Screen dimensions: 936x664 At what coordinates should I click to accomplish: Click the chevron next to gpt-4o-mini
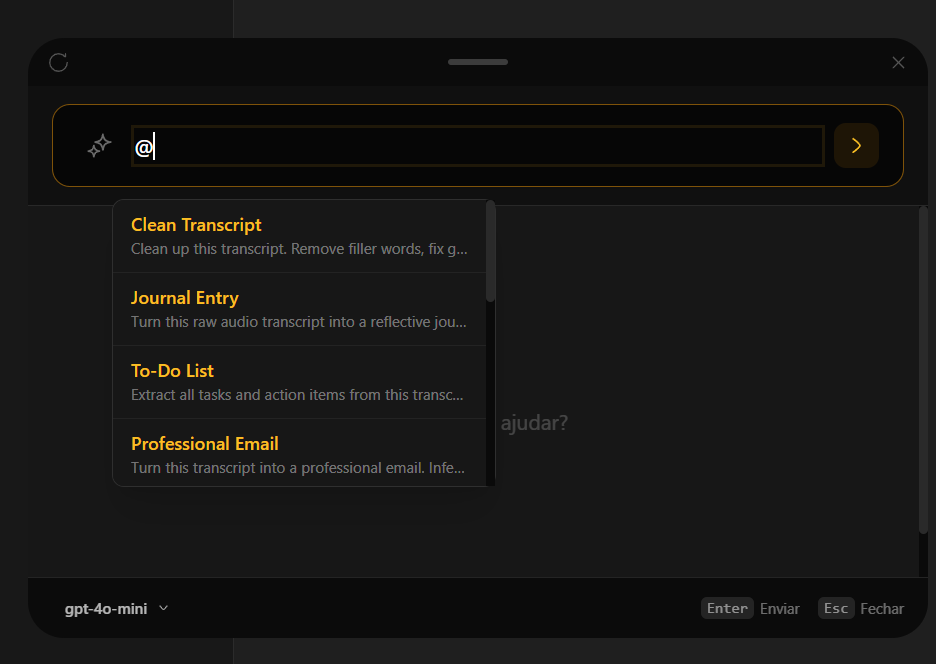point(164,608)
